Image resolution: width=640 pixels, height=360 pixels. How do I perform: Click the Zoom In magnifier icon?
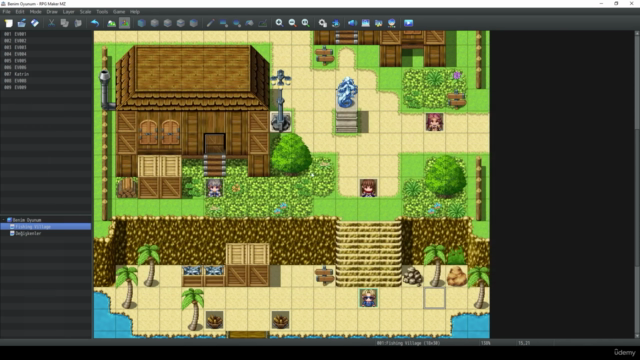point(279,23)
